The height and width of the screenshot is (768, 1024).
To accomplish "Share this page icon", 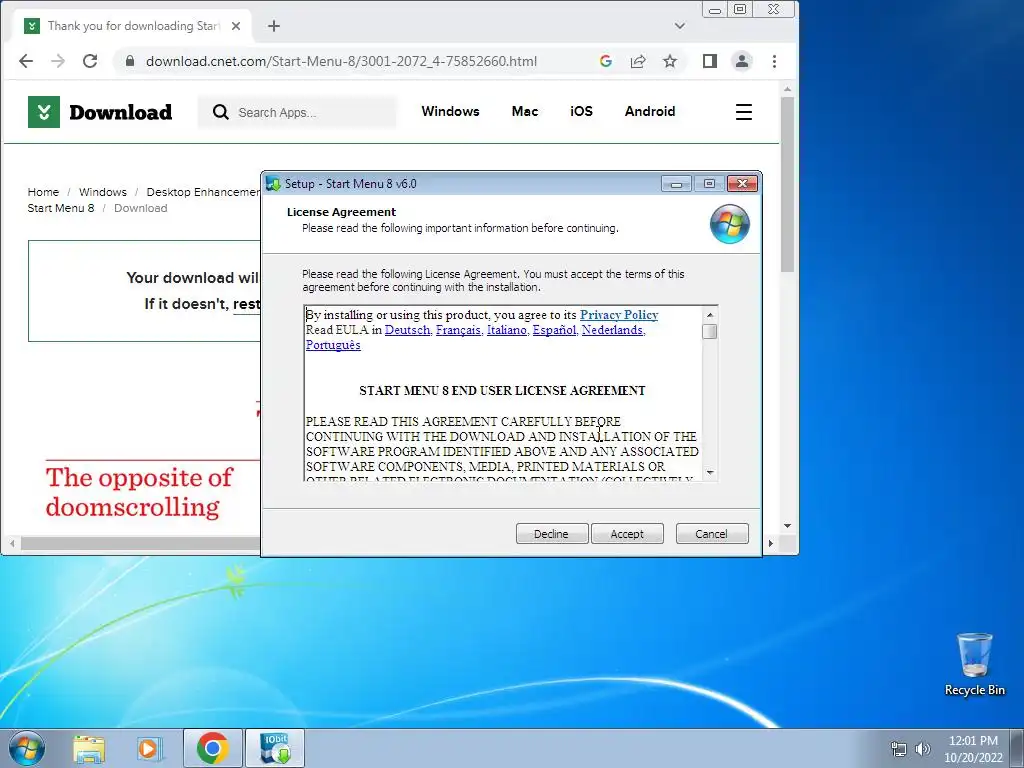I will (x=638, y=61).
